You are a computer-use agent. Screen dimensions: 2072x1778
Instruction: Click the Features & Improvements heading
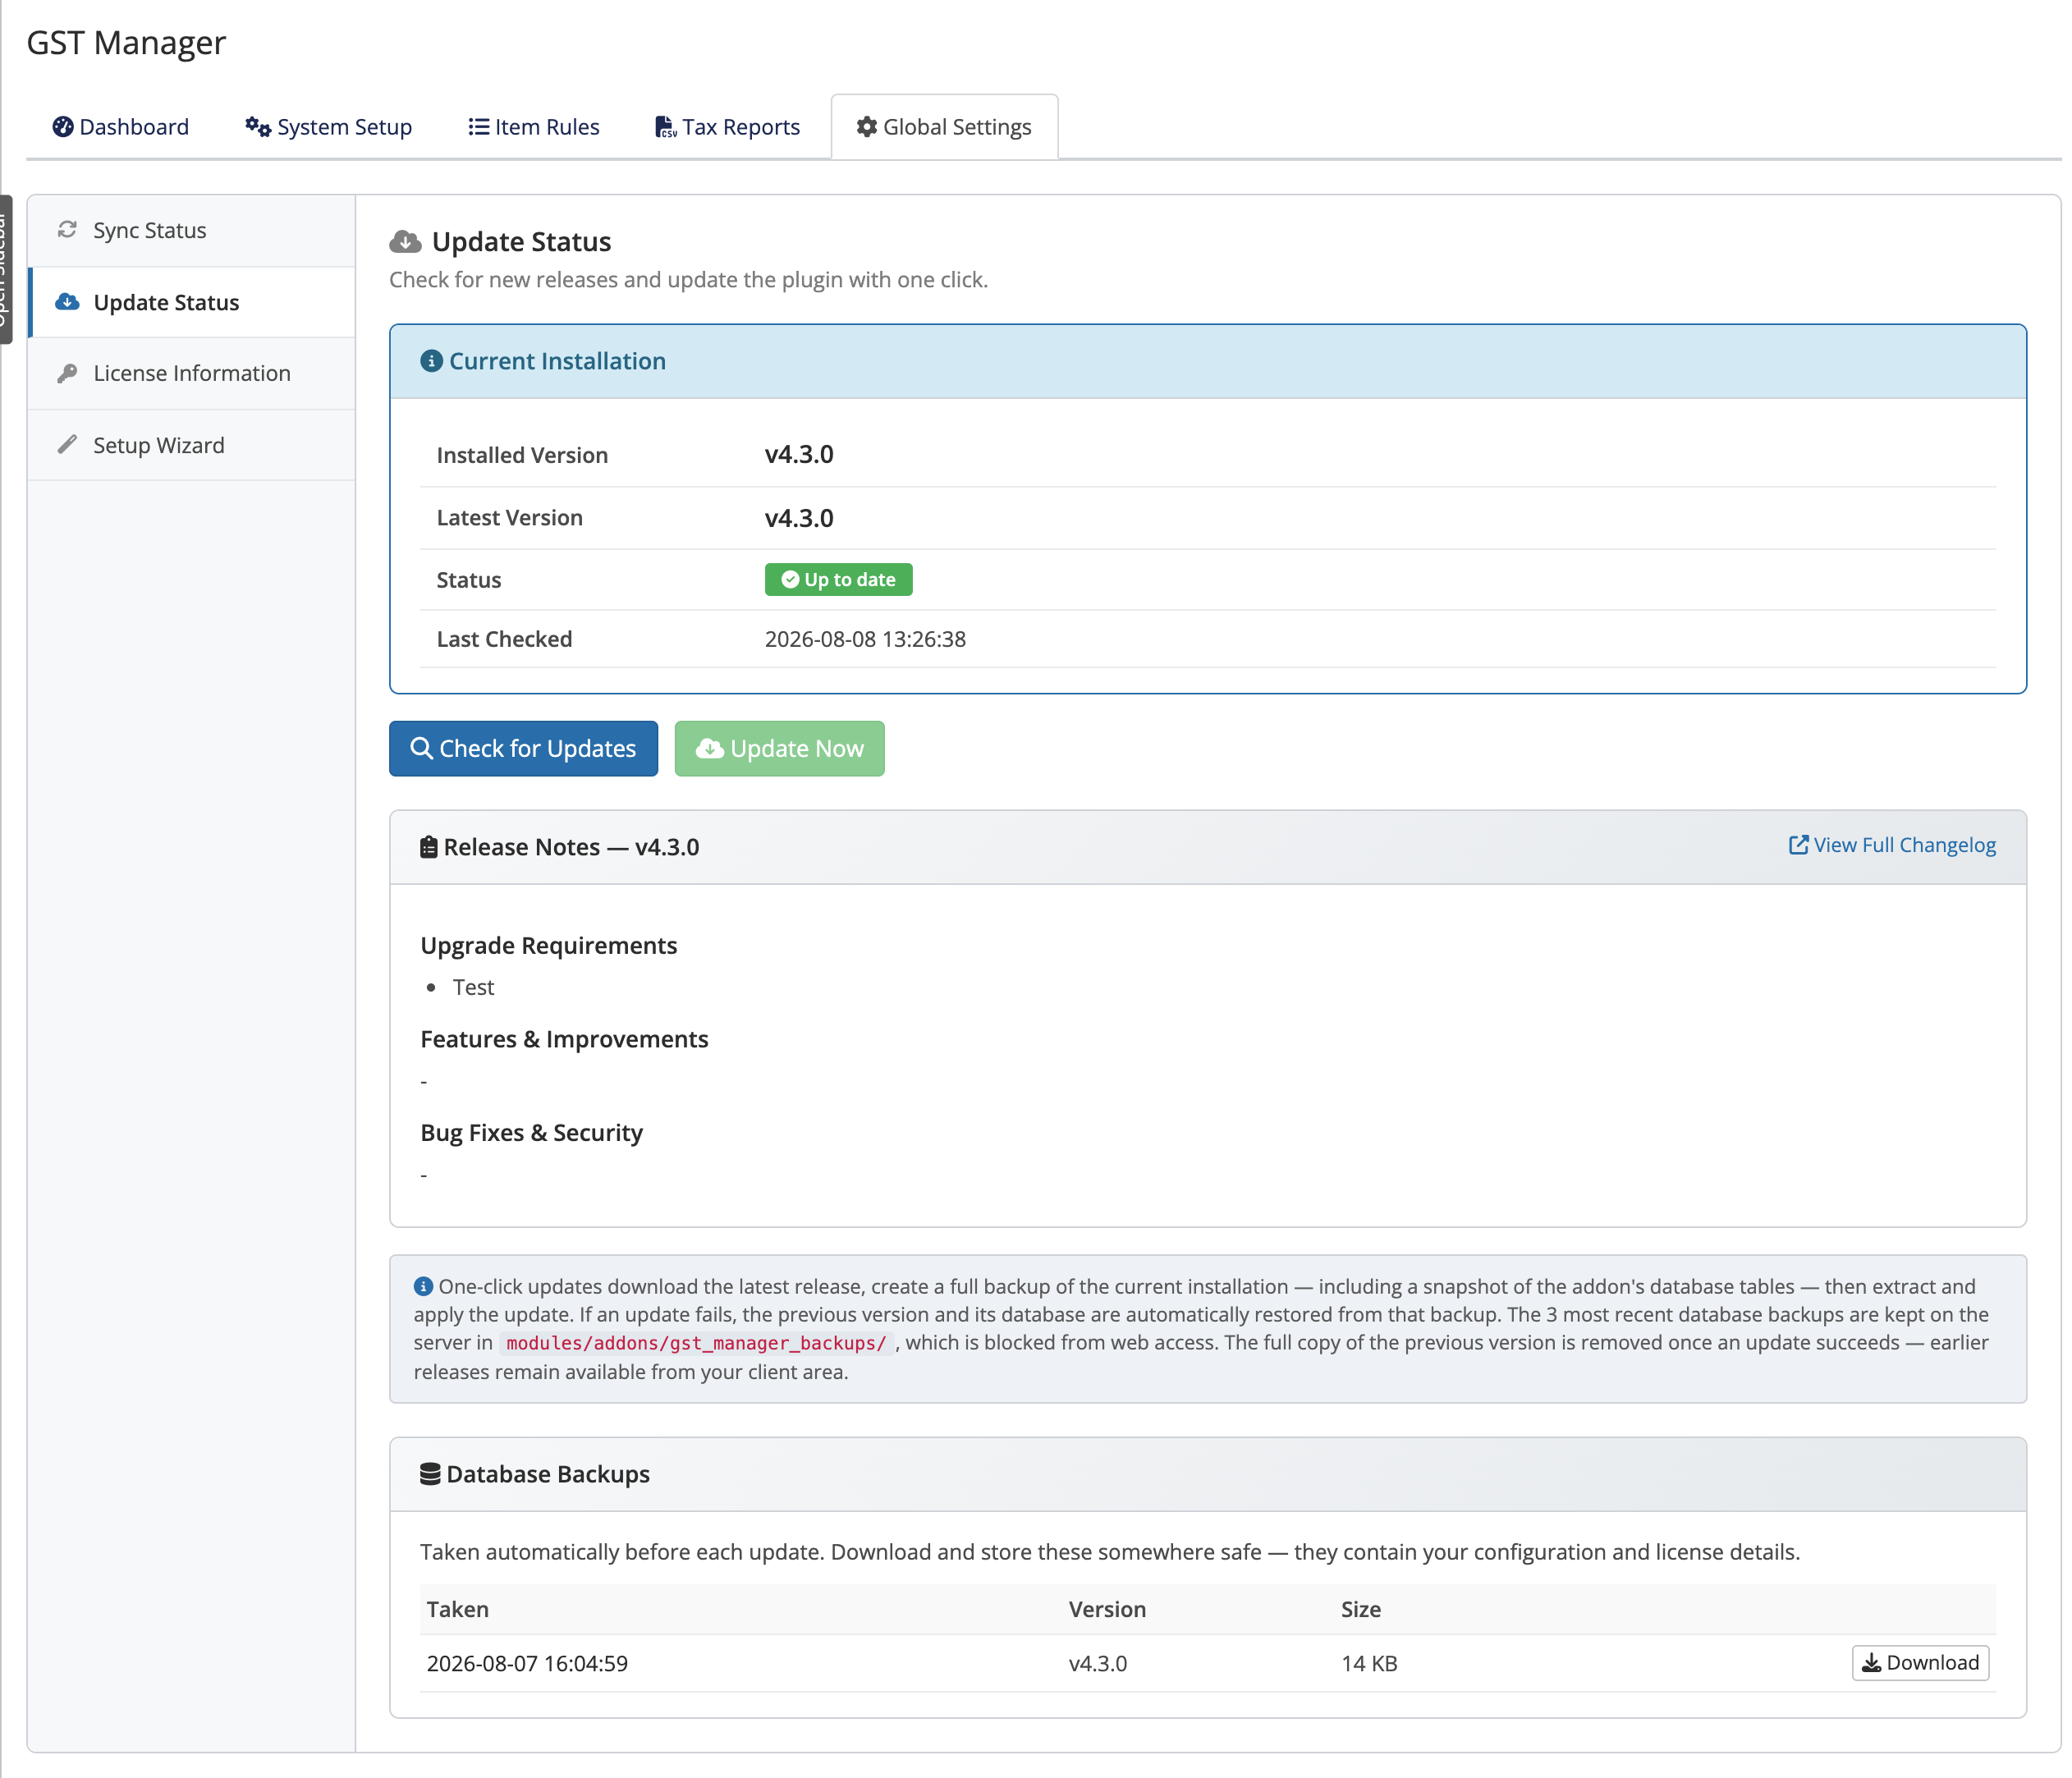coord(564,1039)
